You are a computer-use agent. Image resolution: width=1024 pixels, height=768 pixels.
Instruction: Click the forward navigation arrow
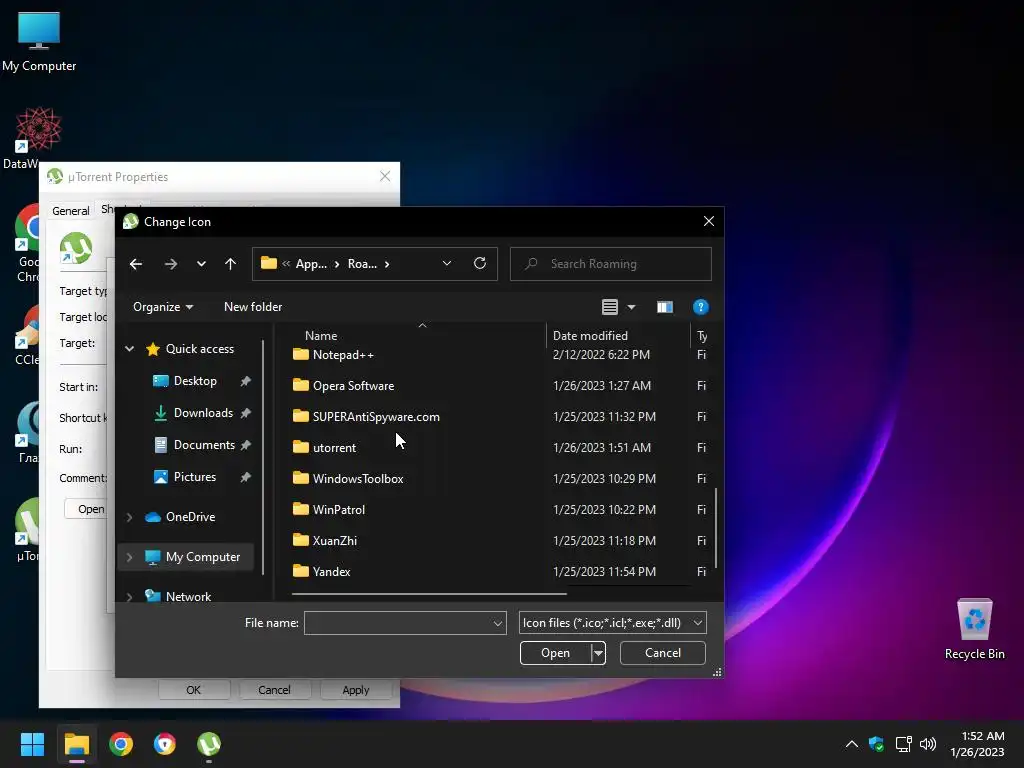click(170, 264)
